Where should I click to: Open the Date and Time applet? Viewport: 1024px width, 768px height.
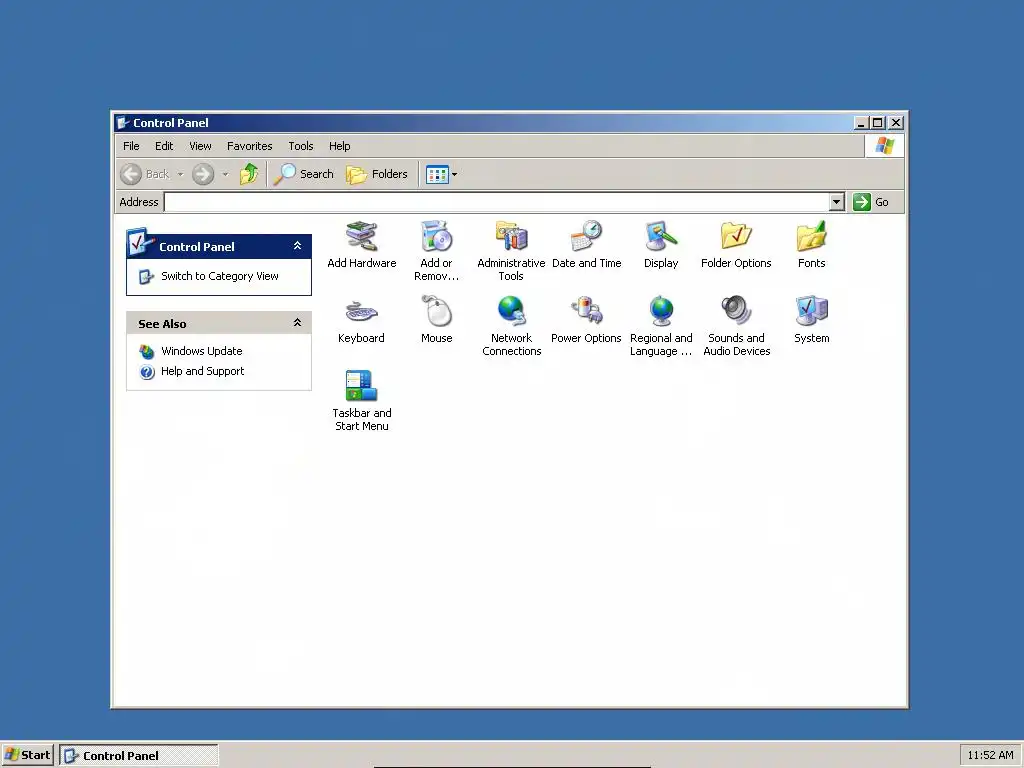[586, 245]
